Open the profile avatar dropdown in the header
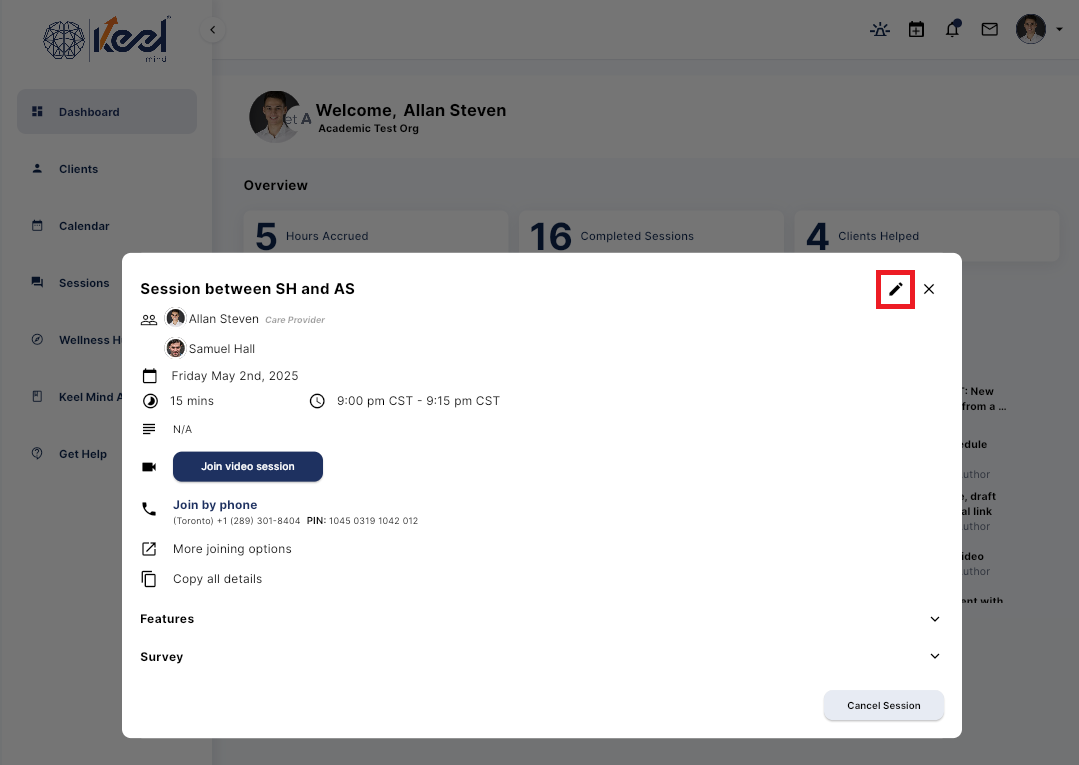This screenshot has width=1079, height=765. (1030, 29)
